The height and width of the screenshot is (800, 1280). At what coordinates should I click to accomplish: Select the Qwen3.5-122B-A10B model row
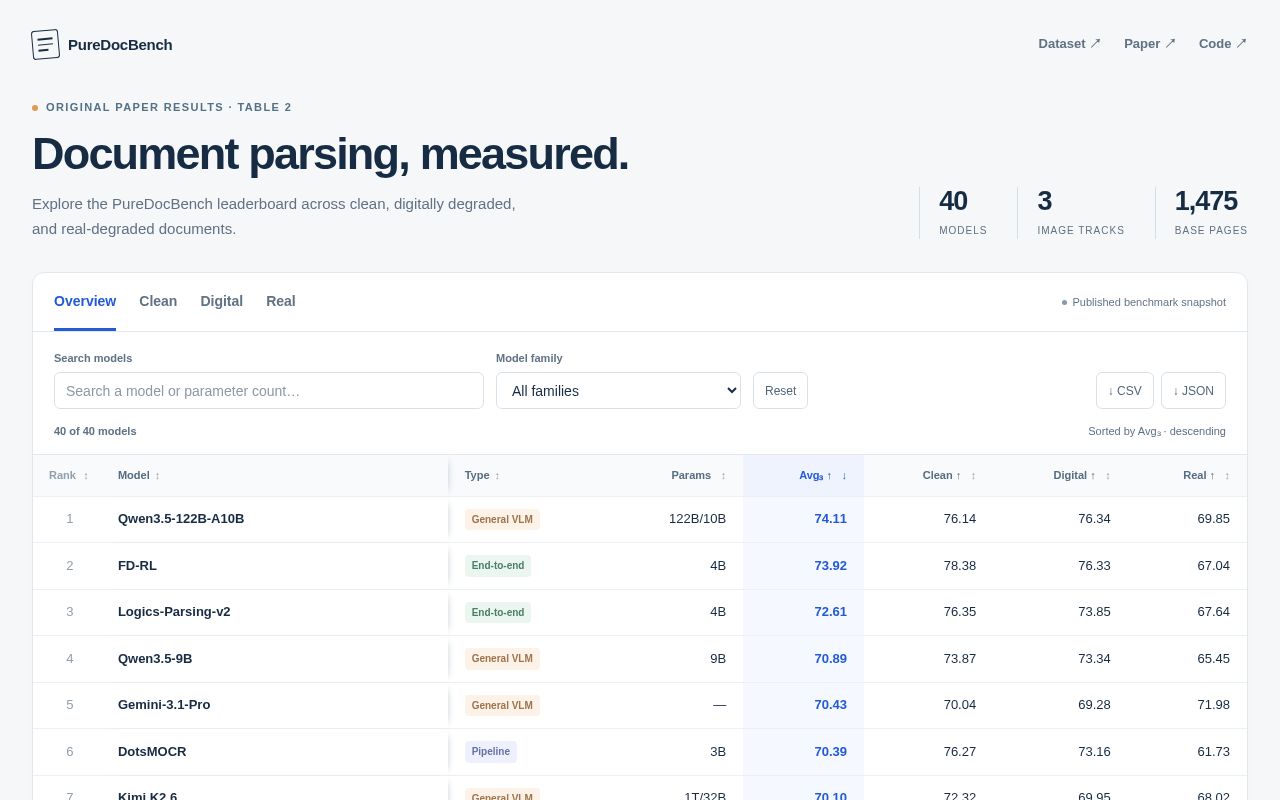640,519
